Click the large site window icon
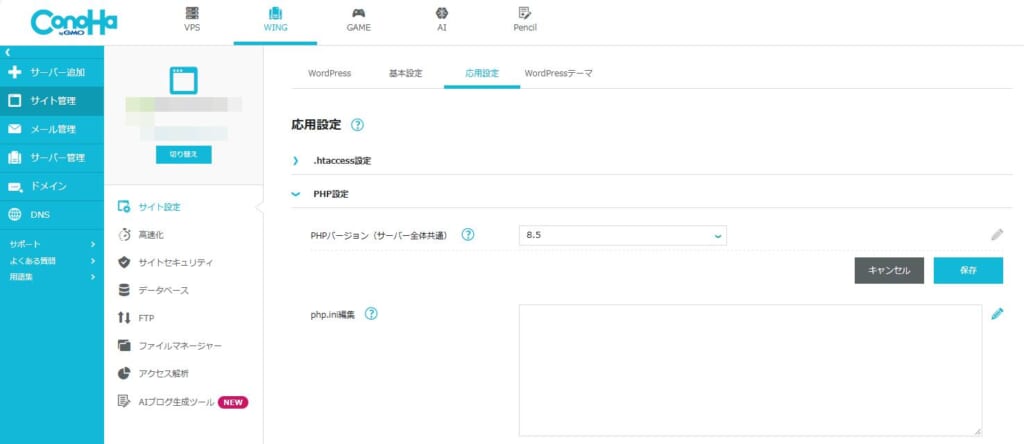Screen dimensions: 1024x444 (x=184, y=80)
